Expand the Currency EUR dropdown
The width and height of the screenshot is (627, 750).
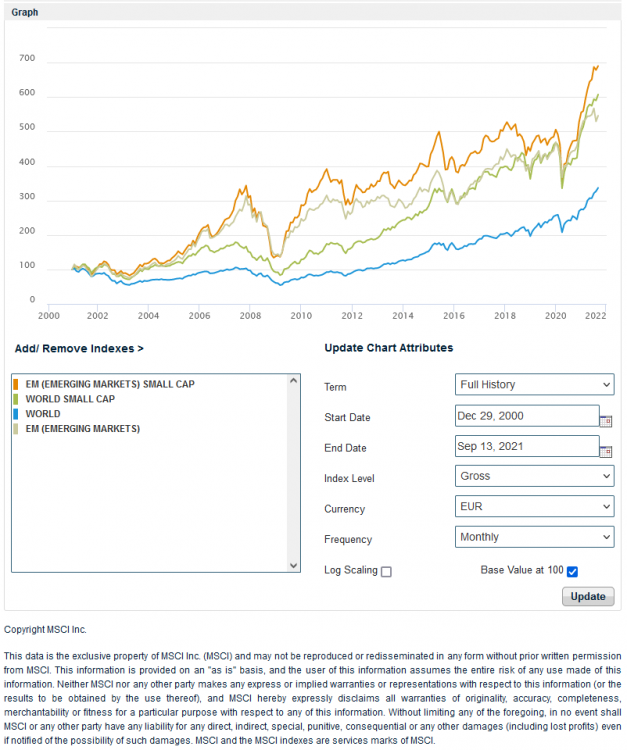(x=534, y=507)
